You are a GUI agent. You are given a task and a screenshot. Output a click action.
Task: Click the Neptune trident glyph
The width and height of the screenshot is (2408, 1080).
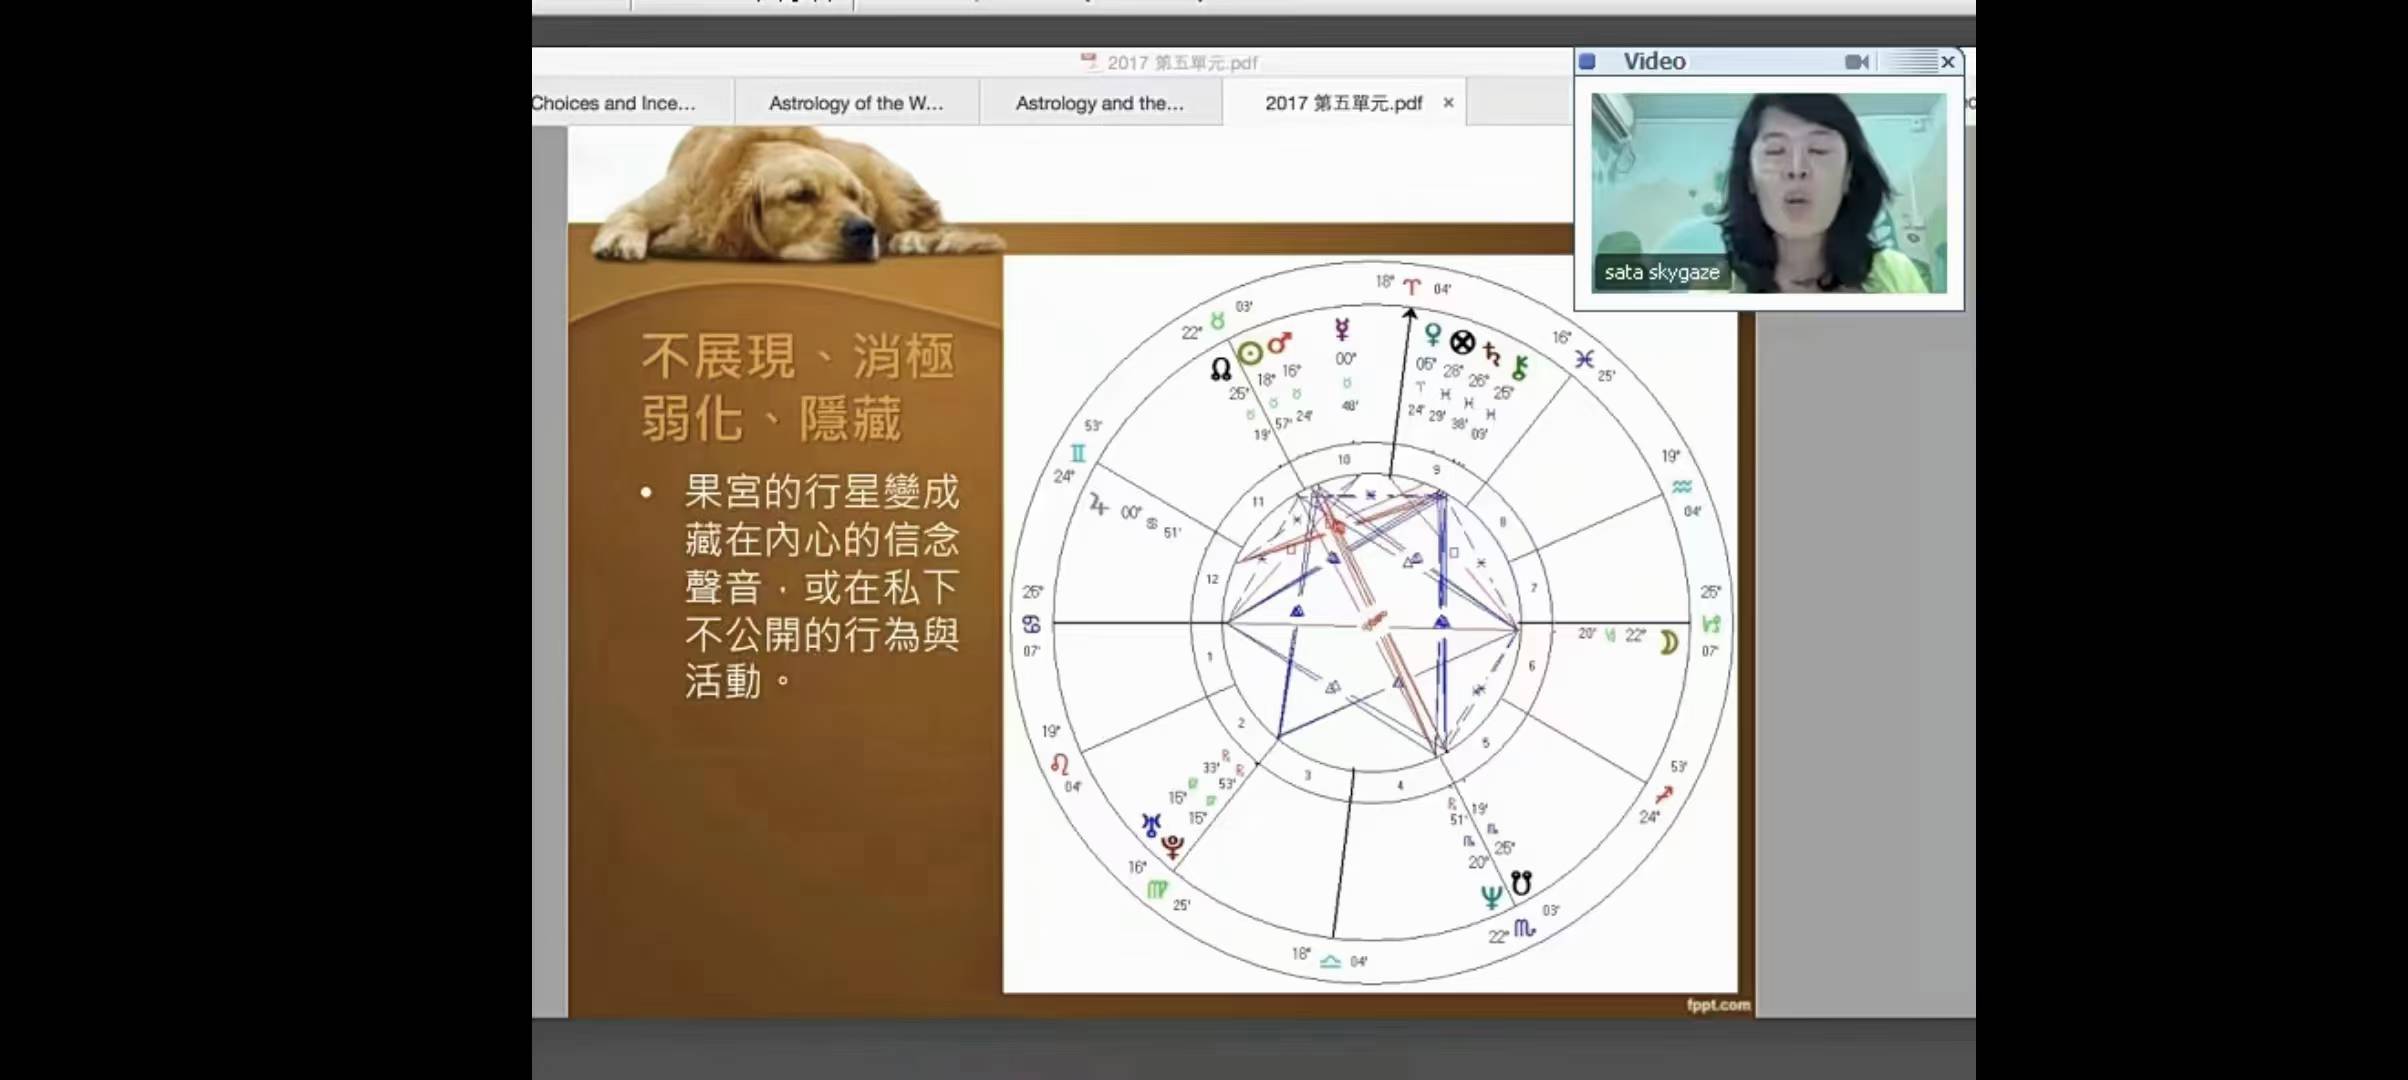tap(1491, 896)
